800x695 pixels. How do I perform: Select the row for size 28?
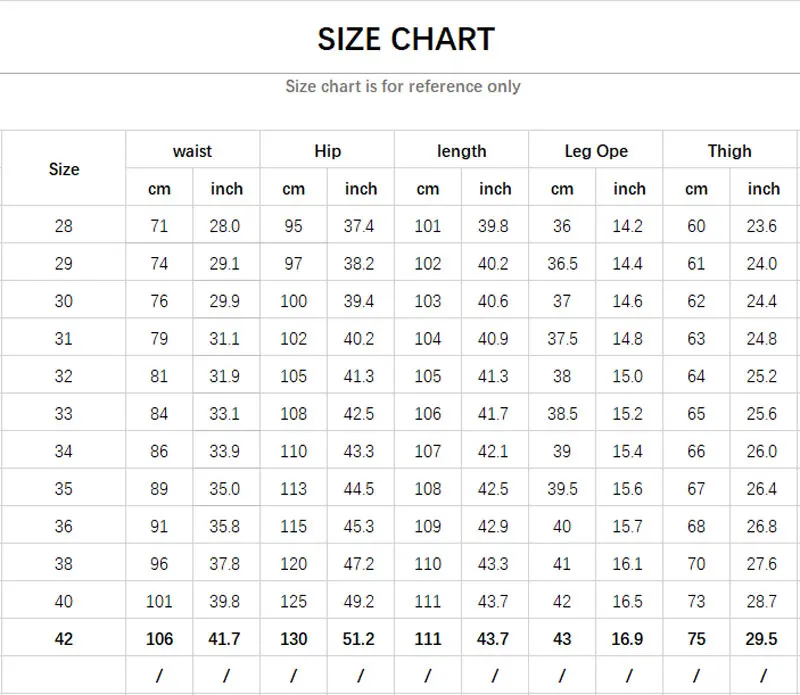(64, 225)
